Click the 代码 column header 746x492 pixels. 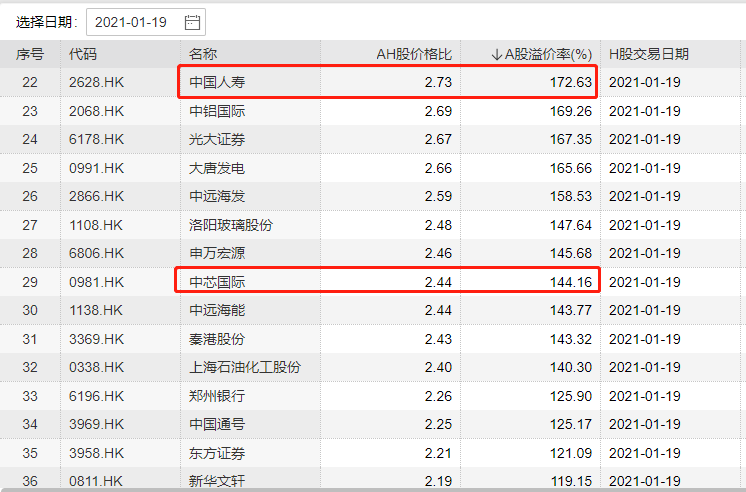pos(83,54)
